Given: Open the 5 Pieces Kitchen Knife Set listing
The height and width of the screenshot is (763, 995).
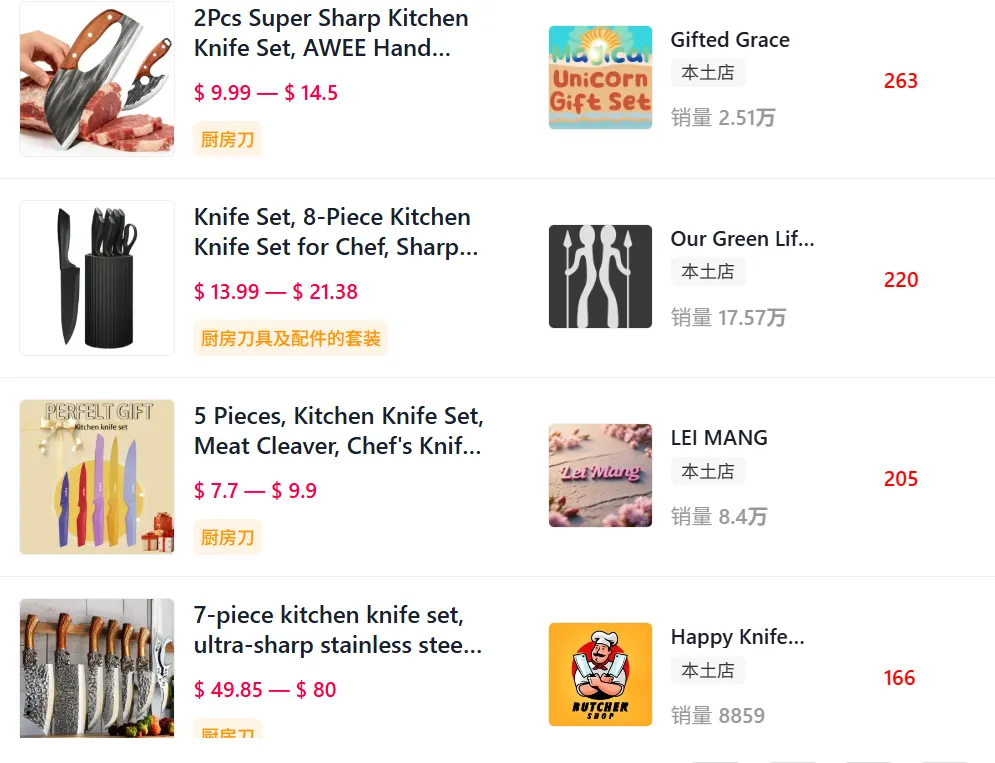Looking at the screenshot, I should click(338, 431).
